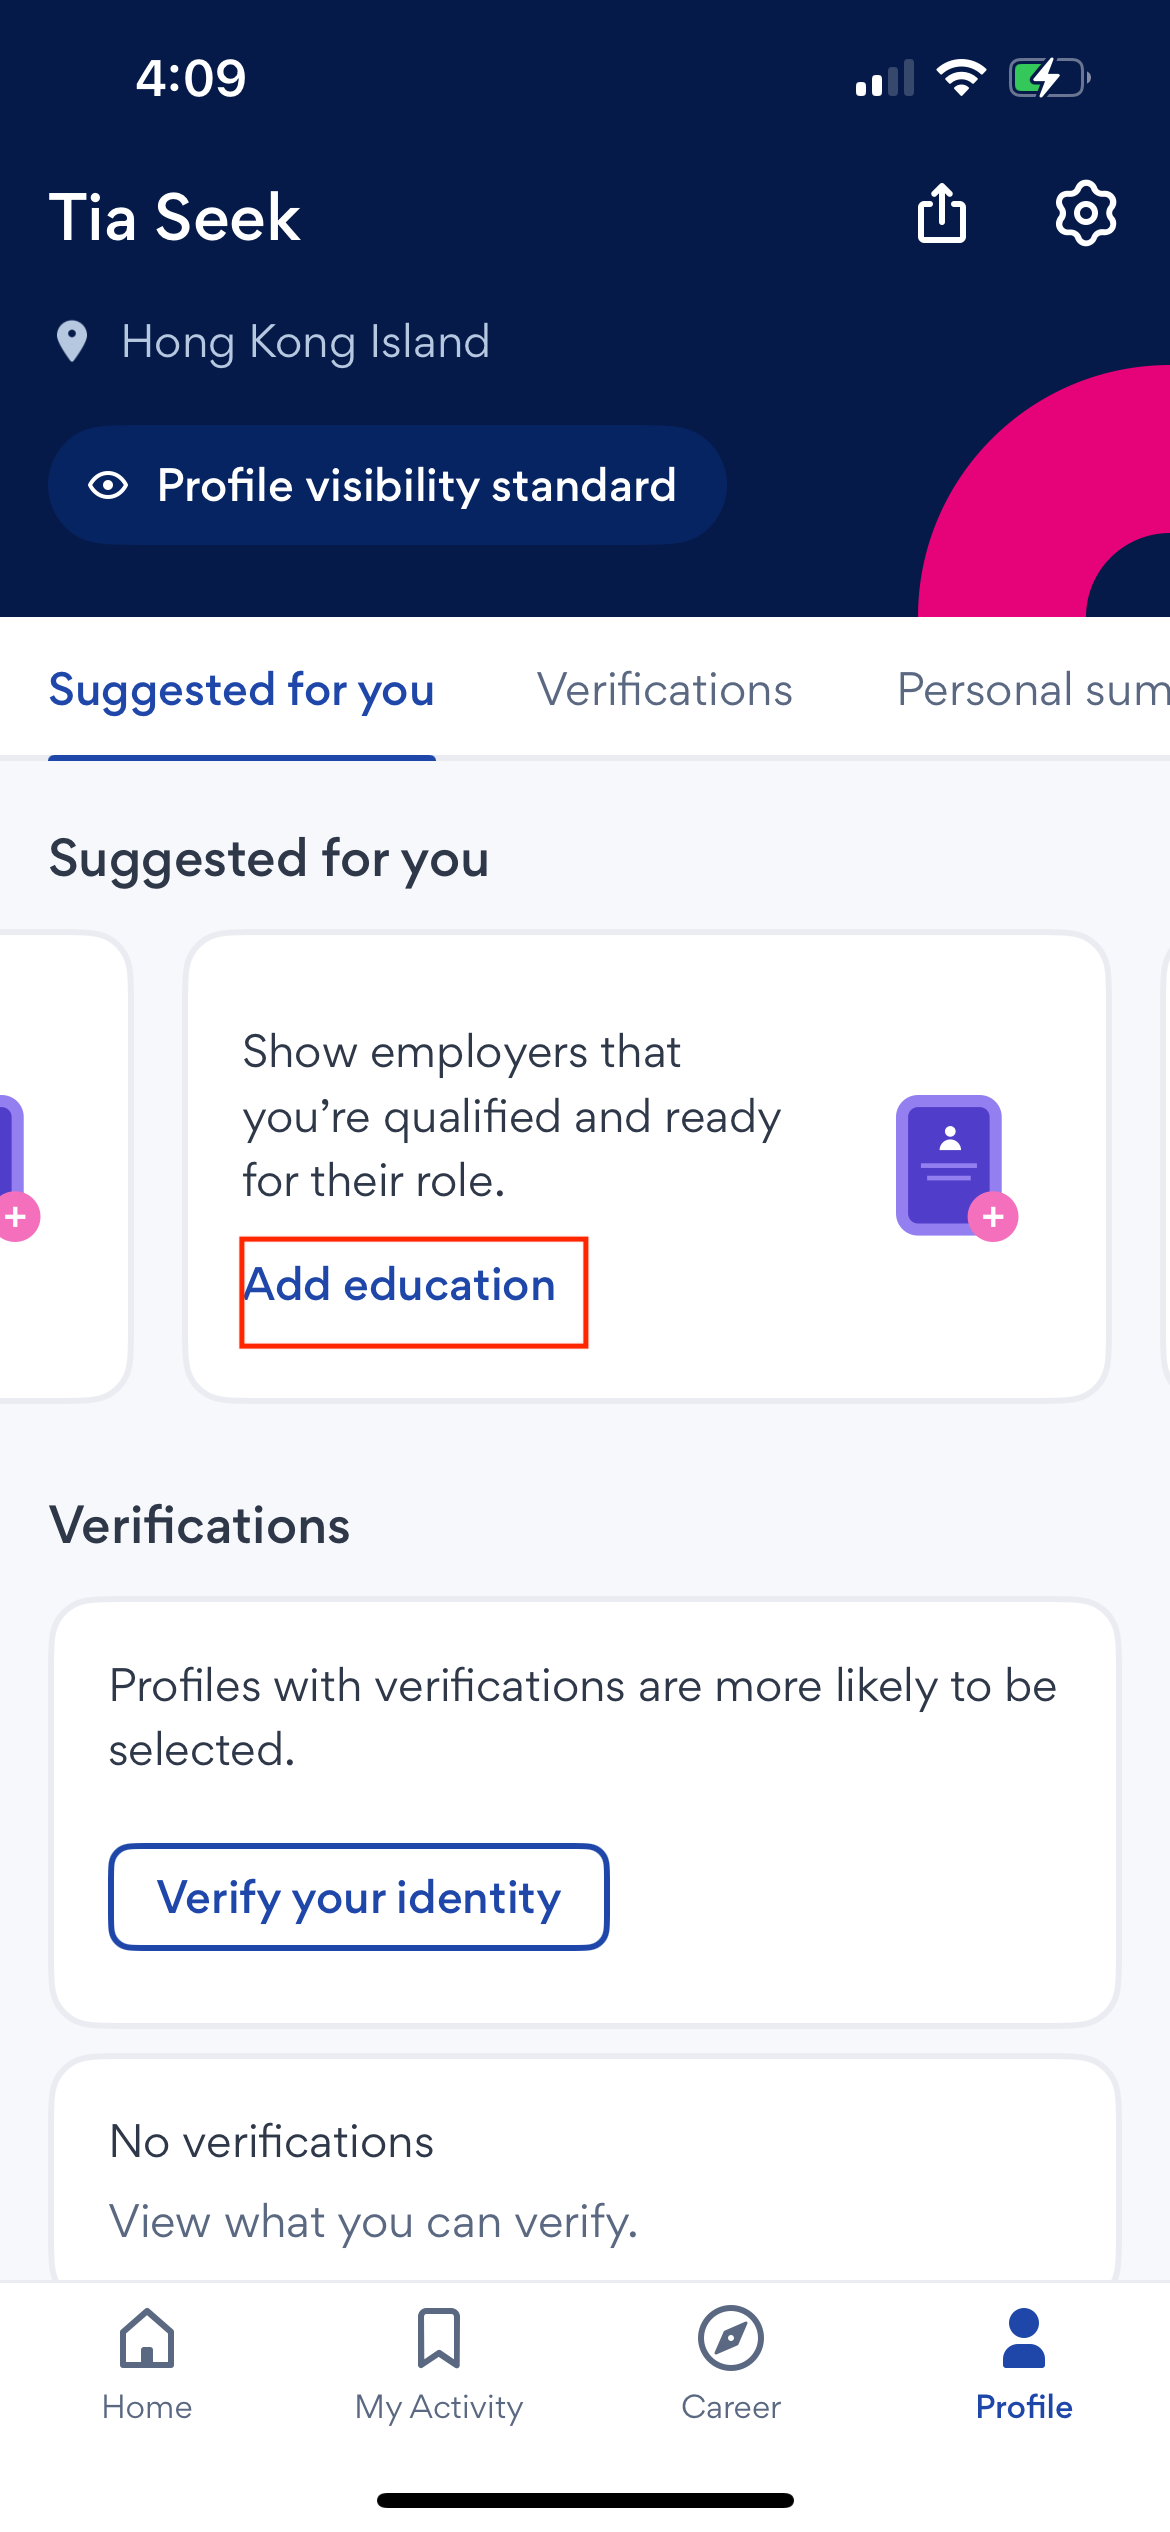
Task: Tap the eye icon for profile visibility
Action: point(108,486)
